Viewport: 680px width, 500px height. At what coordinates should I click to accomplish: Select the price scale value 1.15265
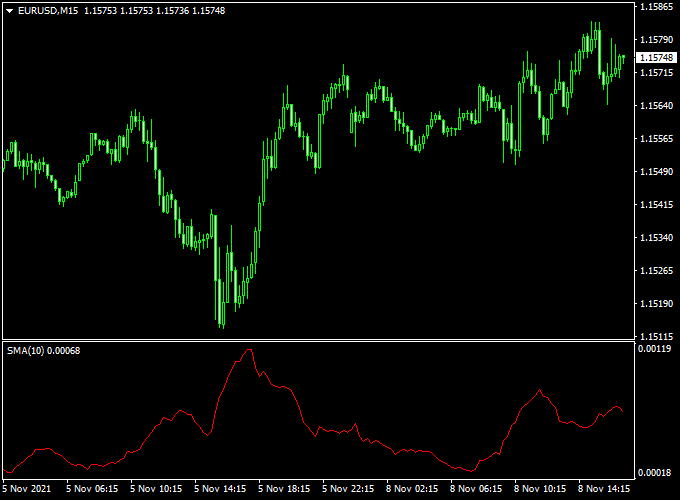click(x=657, y=271)
